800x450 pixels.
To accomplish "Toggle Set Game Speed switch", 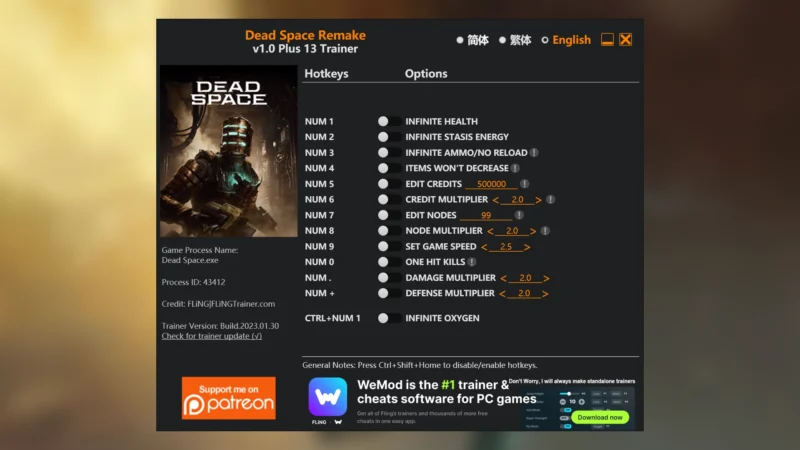I will pos(389,246).
